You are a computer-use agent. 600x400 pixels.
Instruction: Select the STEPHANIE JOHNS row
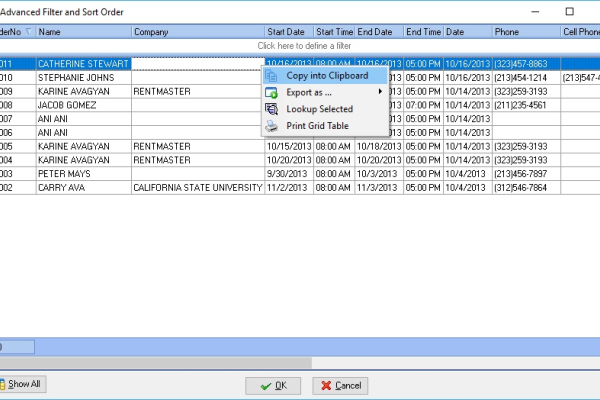pos(83,77)
